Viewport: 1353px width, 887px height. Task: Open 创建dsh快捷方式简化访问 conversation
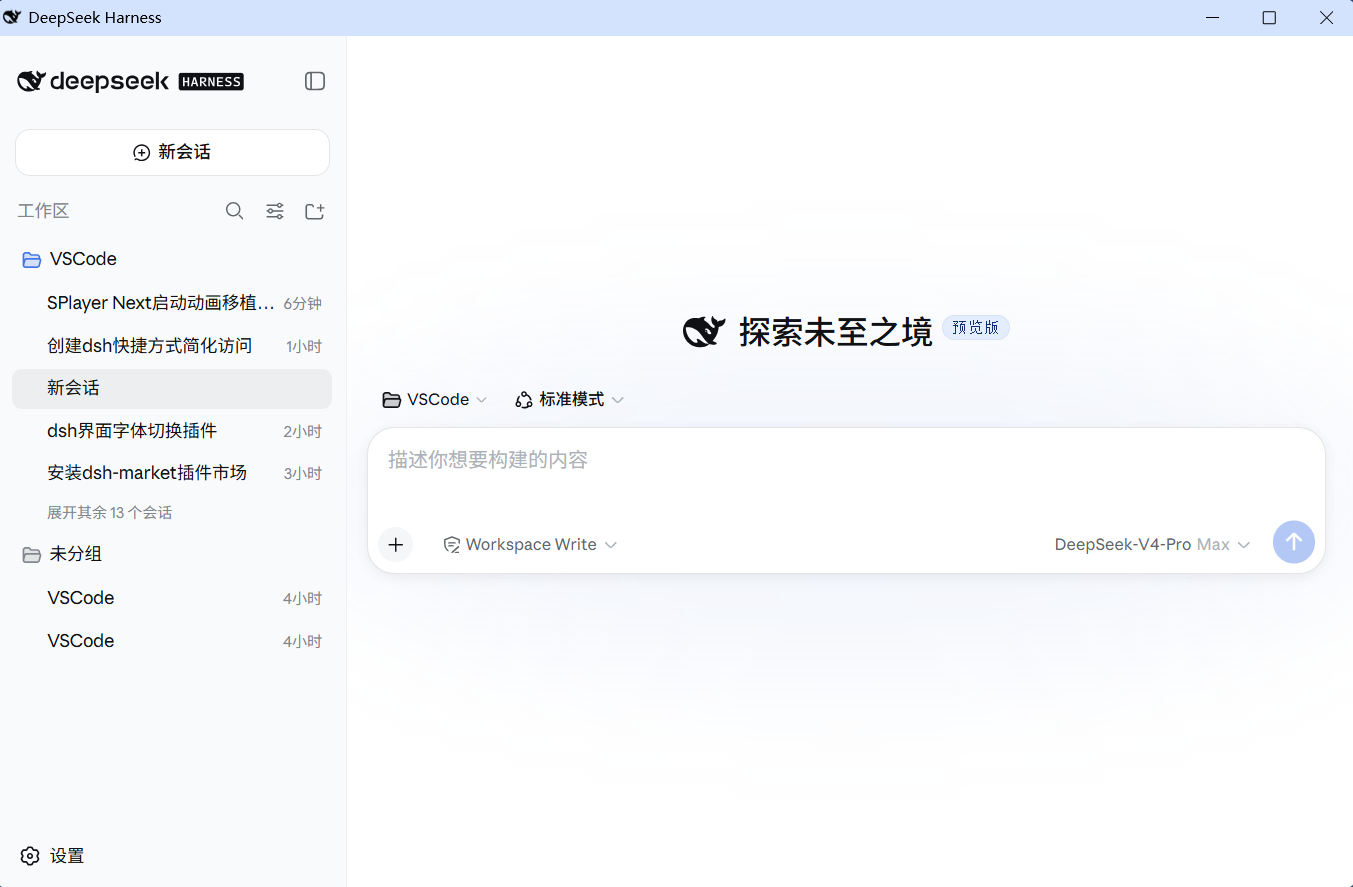(x=172, y=346)
